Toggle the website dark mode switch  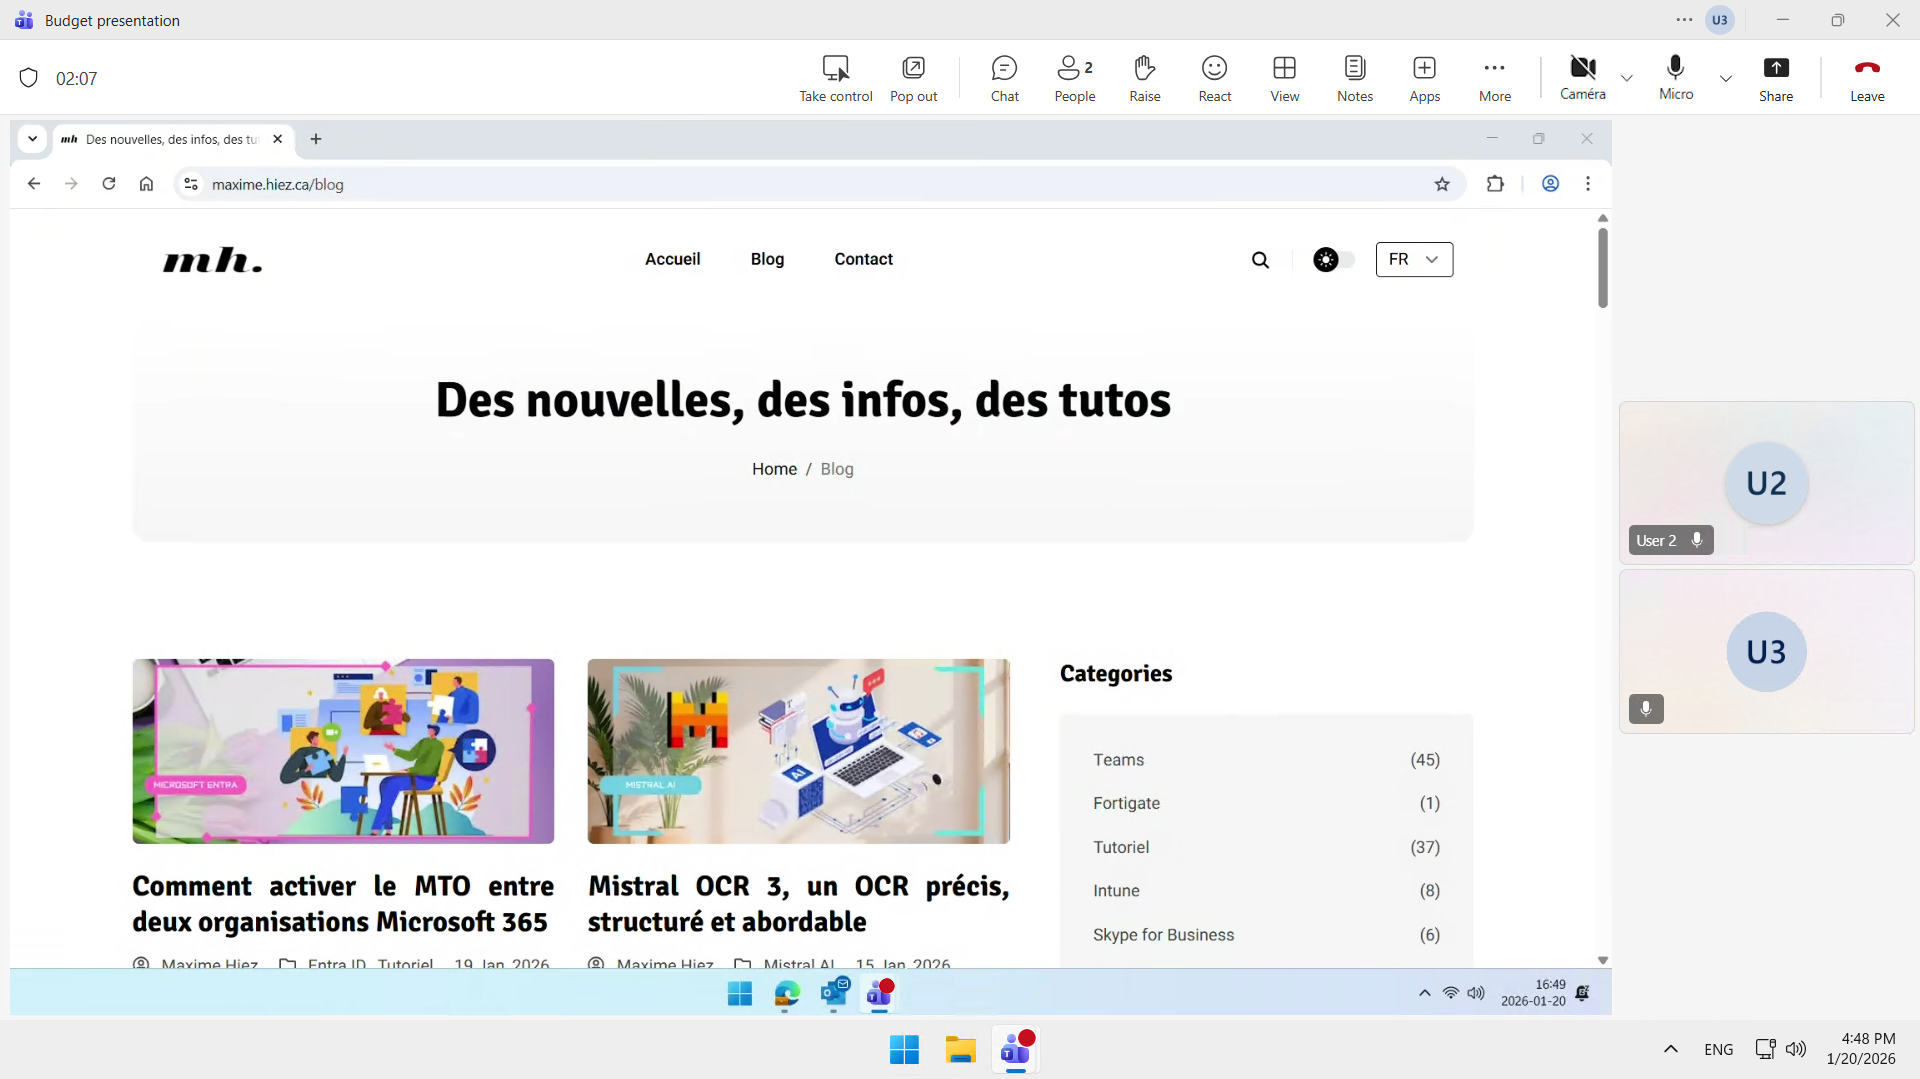pos(1334,260)
